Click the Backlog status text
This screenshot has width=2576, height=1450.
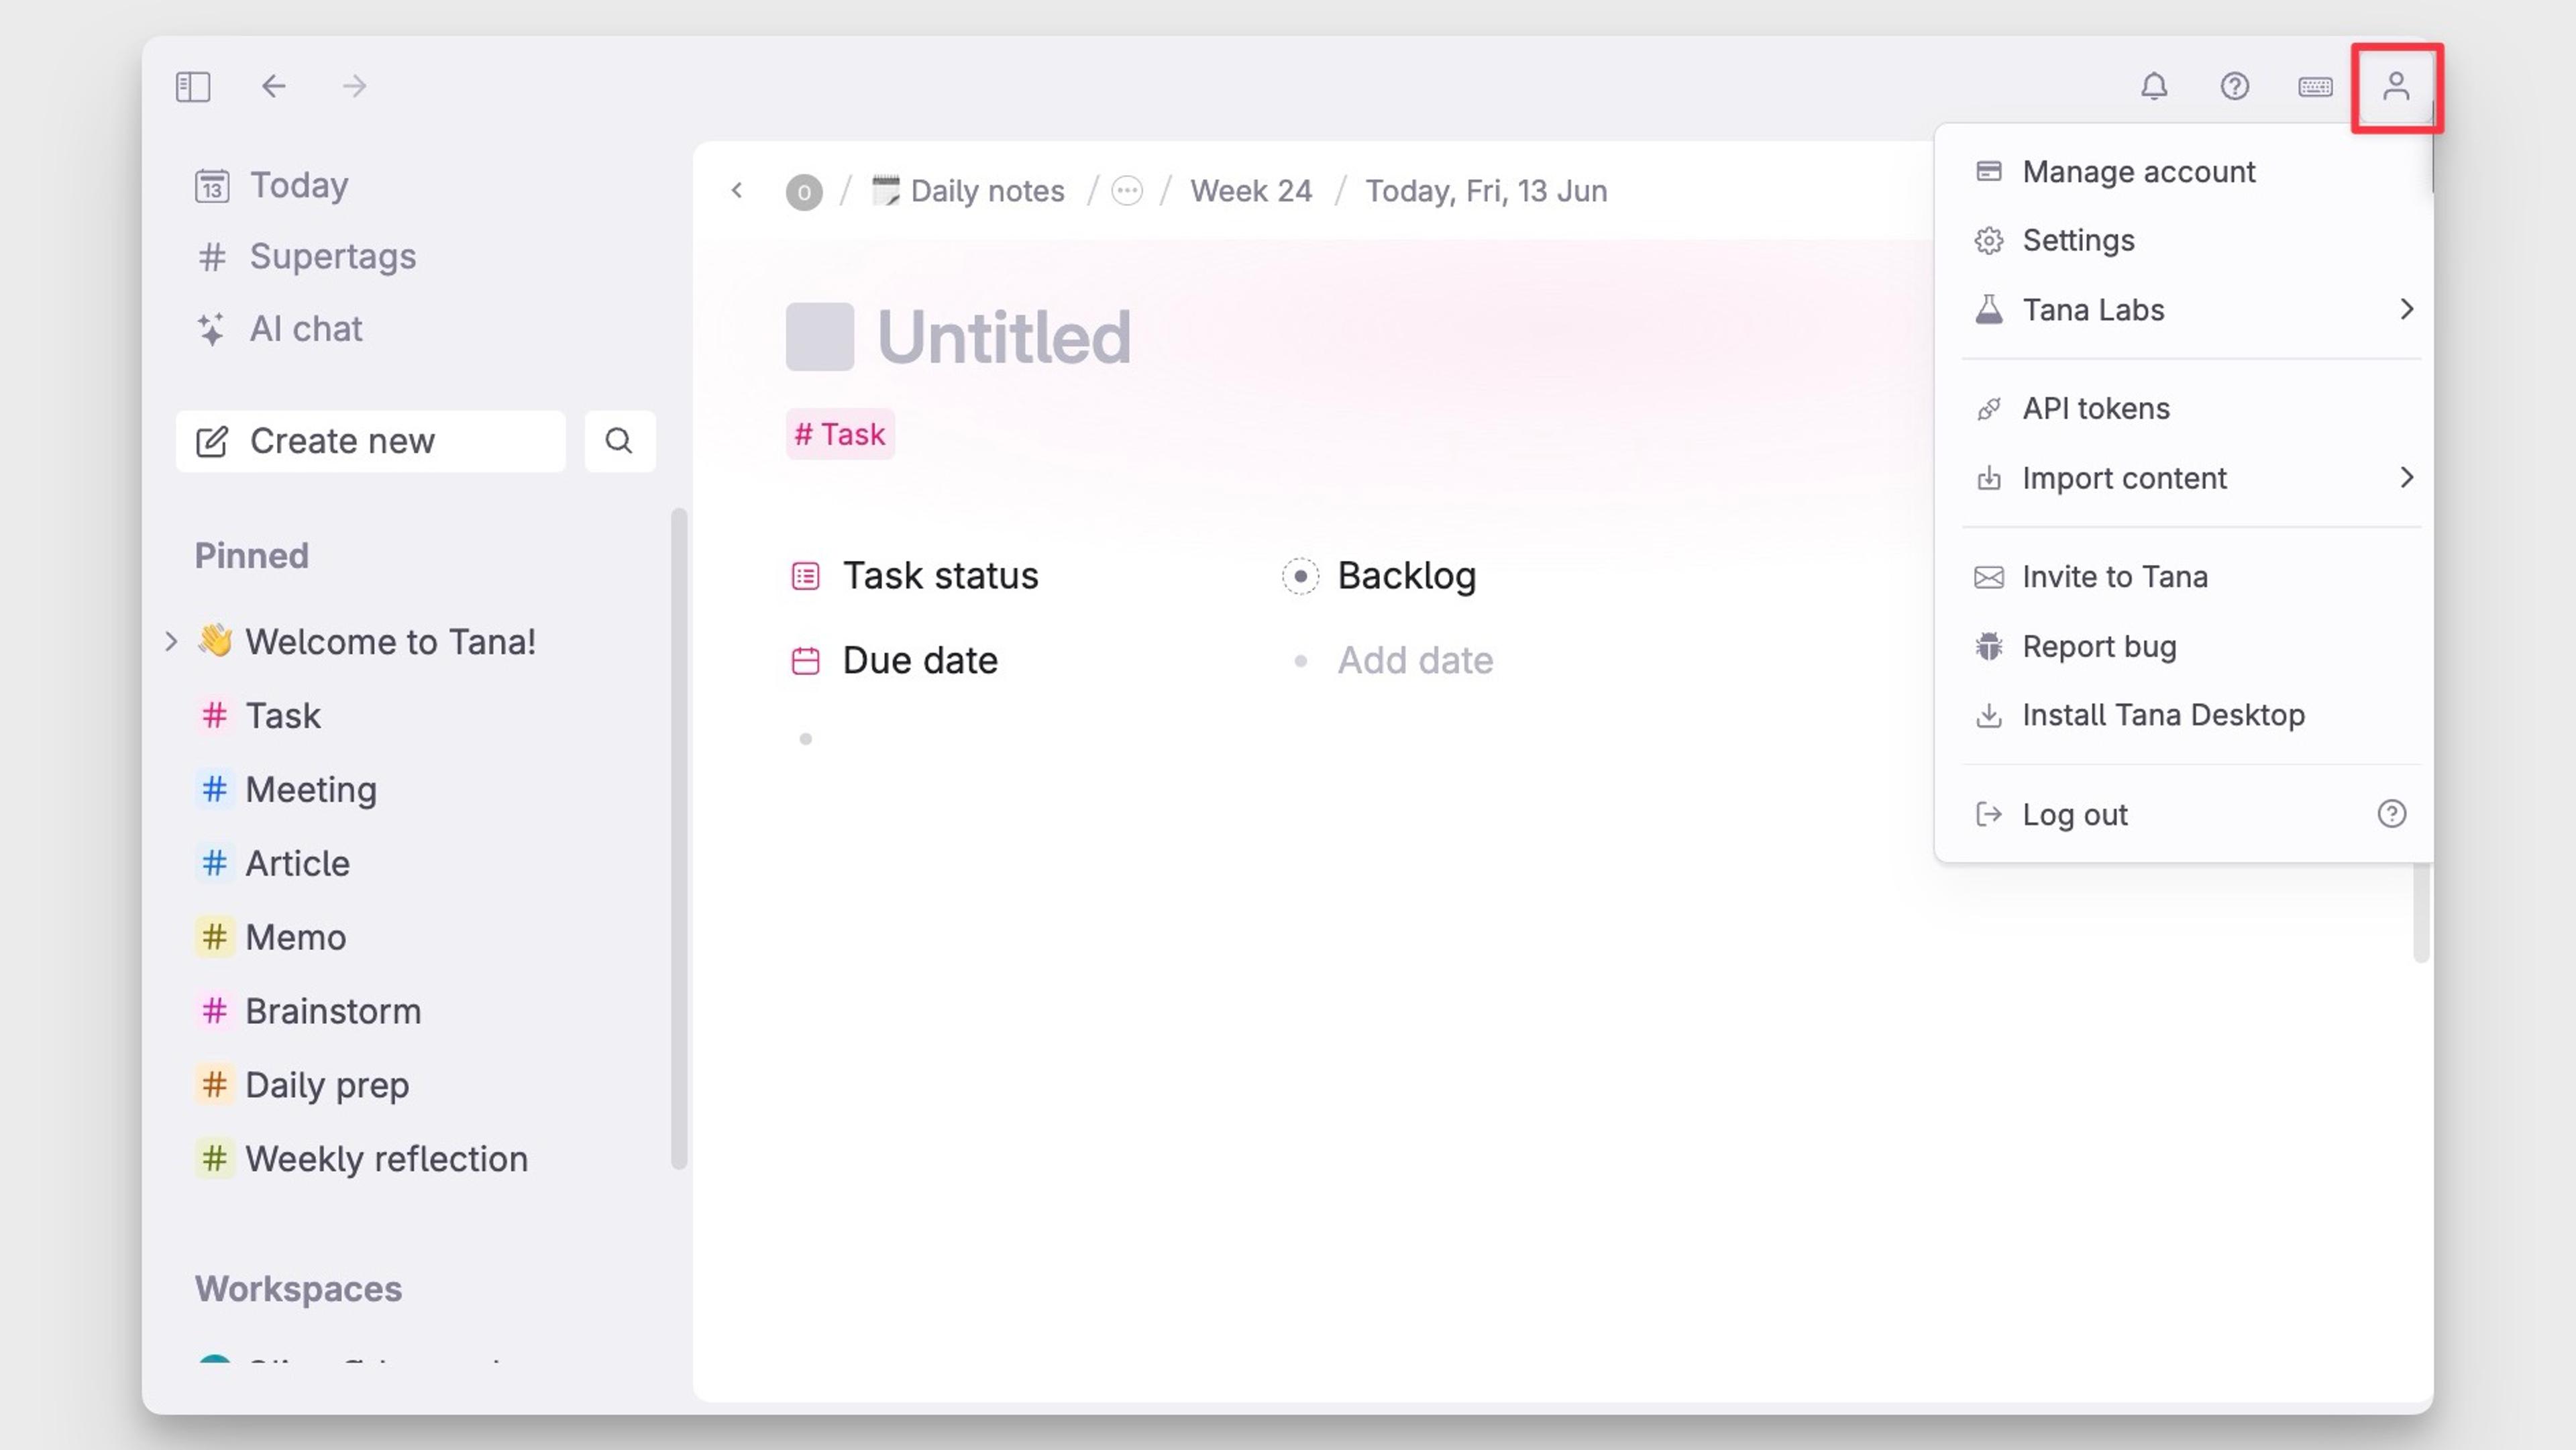coord(1406,576)
